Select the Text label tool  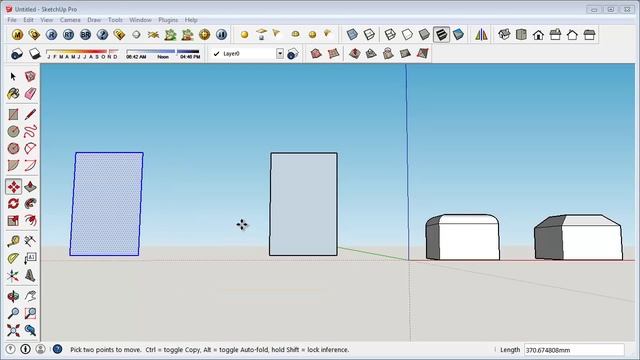[x=30, y=258]
